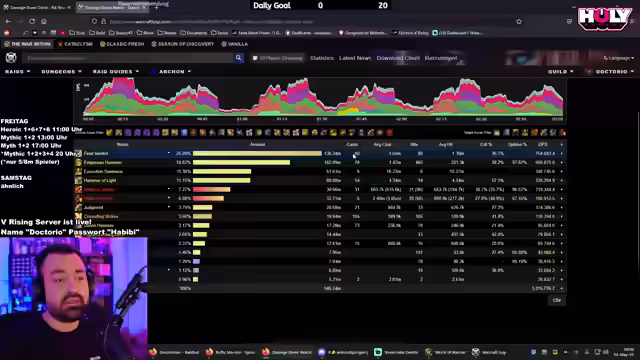This screenshot has width=640, height=360.
Task: Focus the Warcraft Logs search field
Action: tap(129, 58)
